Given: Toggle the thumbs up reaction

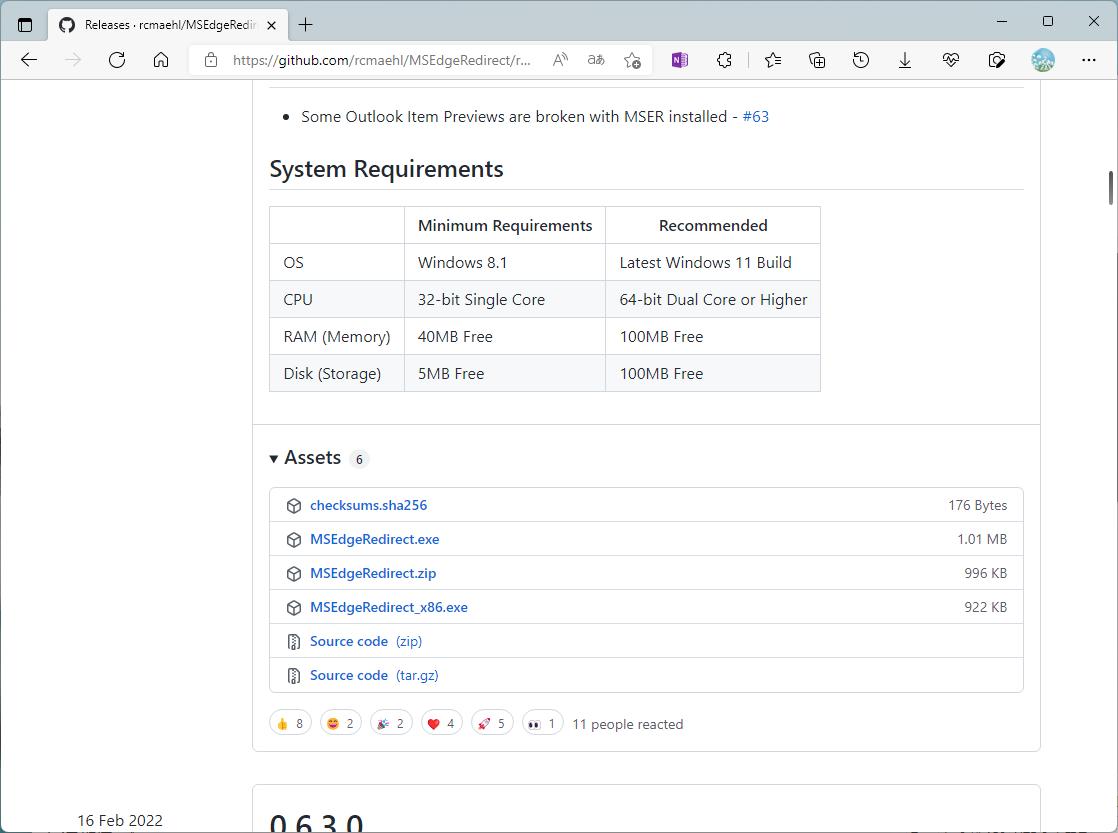Looking at the screenshot, I should pyautogui.click(x=290, y=723).
